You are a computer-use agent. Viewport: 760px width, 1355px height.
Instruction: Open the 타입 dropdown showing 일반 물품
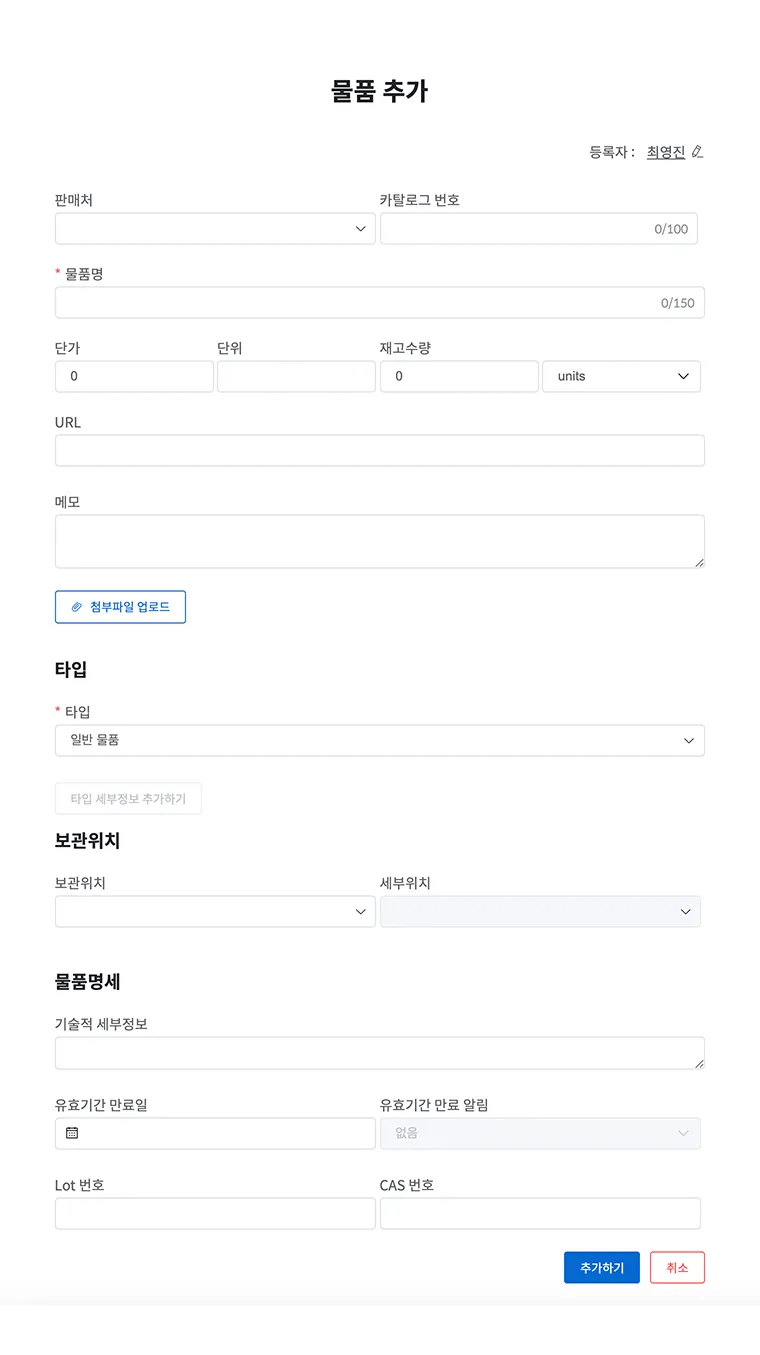point(380,741)
